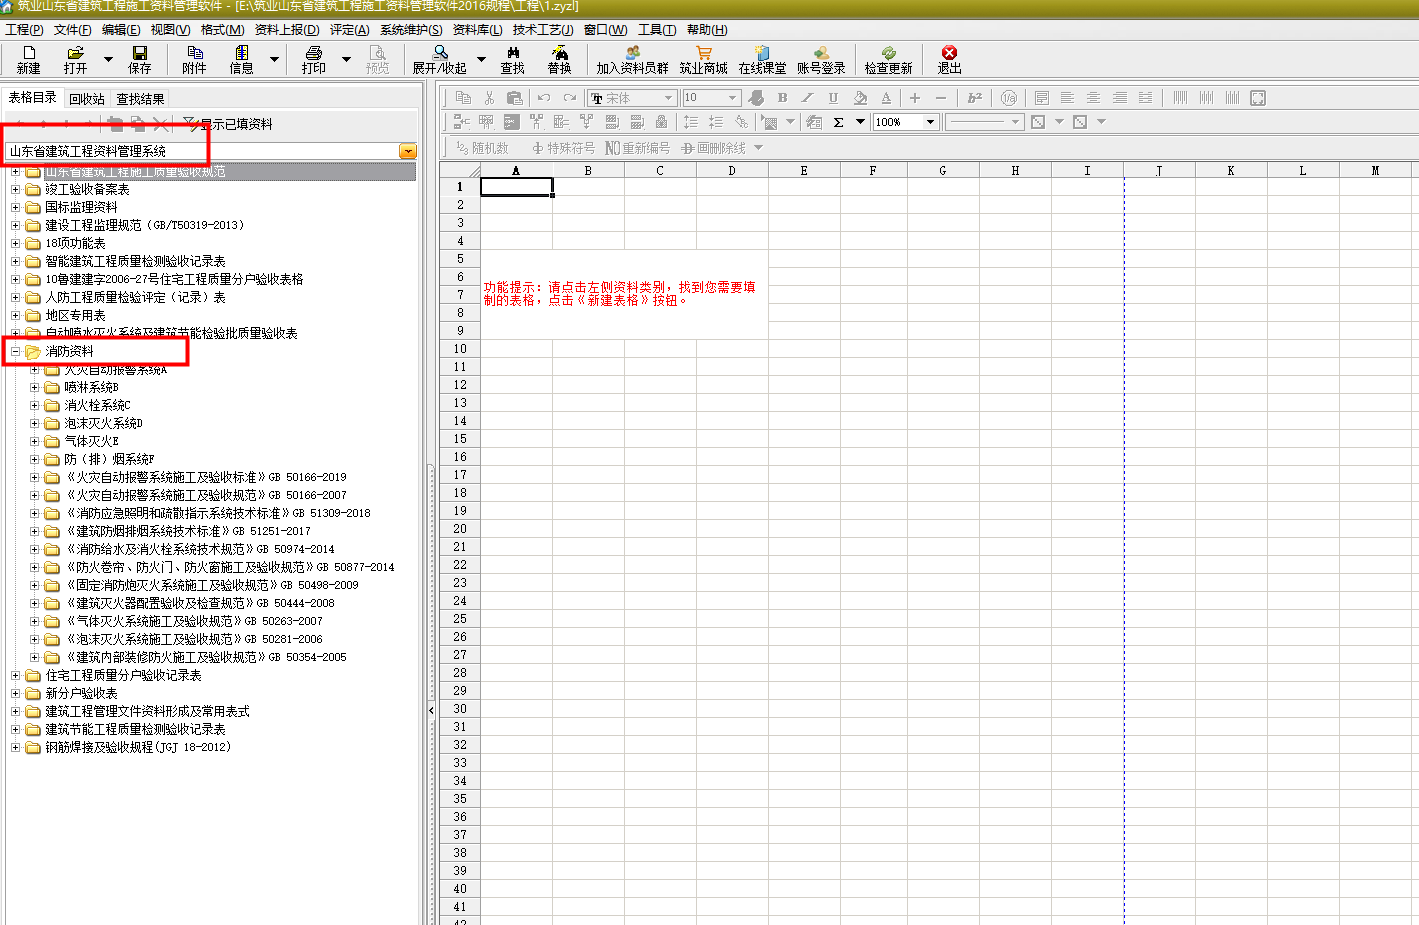Switch to the 回收站 tab
This screenshot has width=1419, height=925.
pyautogui.click(x=87, y=99)
